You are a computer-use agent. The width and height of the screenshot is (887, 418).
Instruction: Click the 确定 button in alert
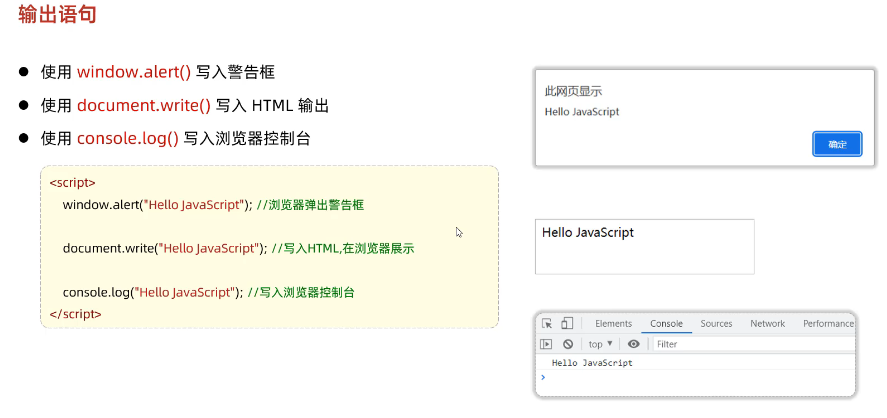[837, 144]
